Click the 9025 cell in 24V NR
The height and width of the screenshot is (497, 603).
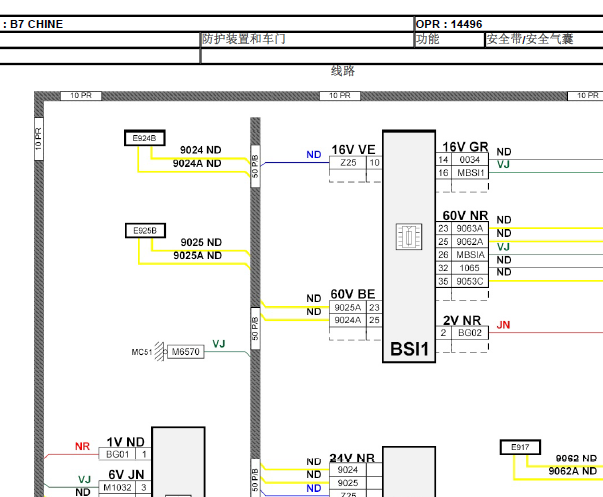pyautogui.click(x=348, y=483)
